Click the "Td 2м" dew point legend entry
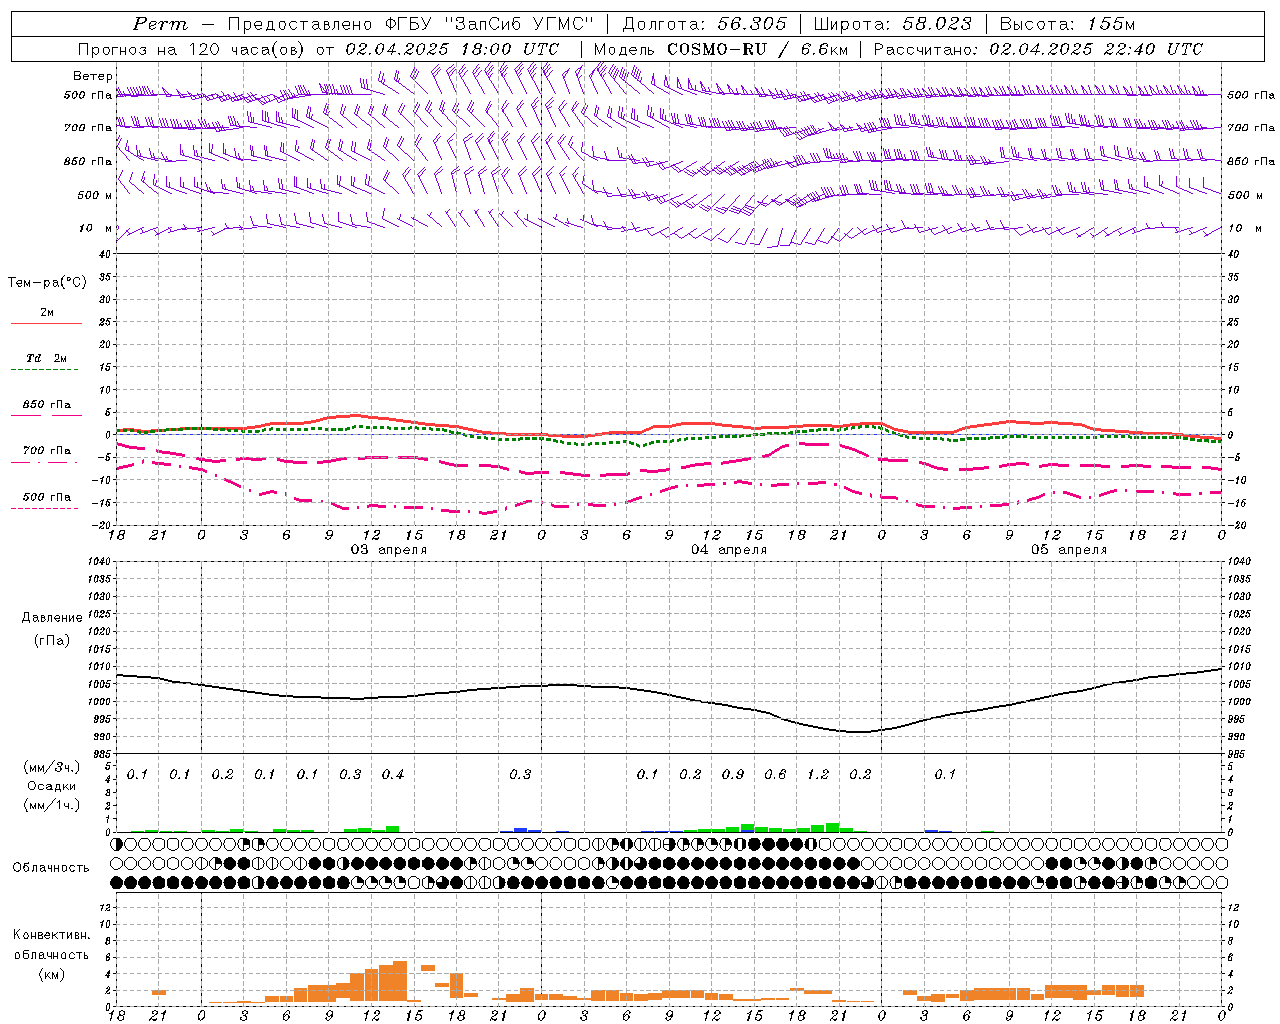 coord(47,358)
